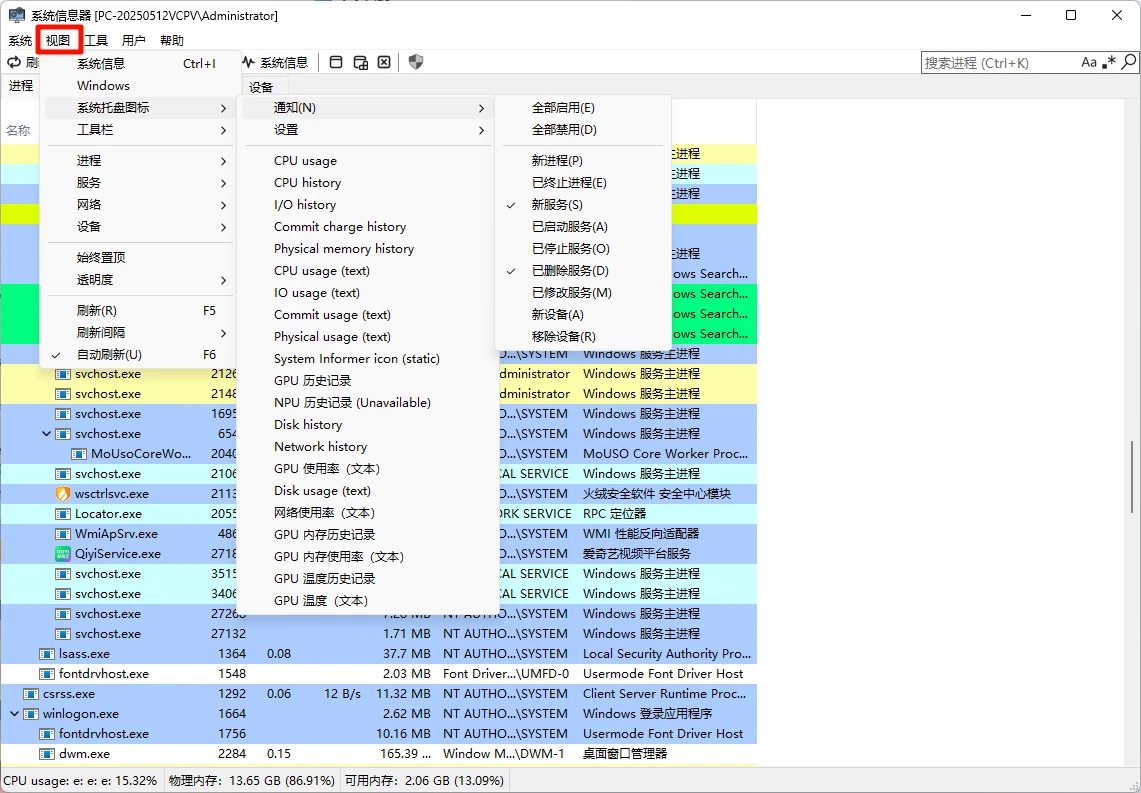Open the 系统 menu
This screenshot has width=1141, height=793.
click(20, 41)
